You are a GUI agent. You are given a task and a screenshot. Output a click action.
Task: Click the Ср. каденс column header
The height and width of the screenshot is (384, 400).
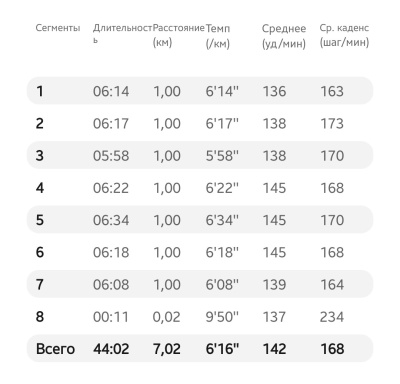pyautogui.click(x=344, y=35)
